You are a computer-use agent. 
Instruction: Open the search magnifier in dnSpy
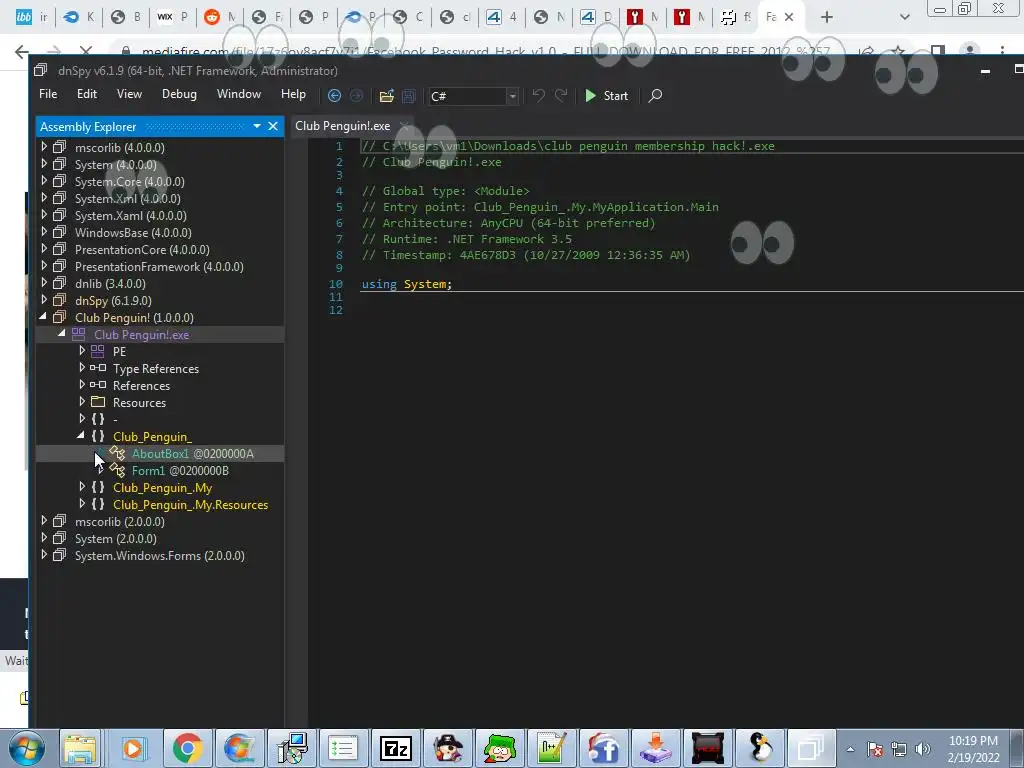point(655,96)
